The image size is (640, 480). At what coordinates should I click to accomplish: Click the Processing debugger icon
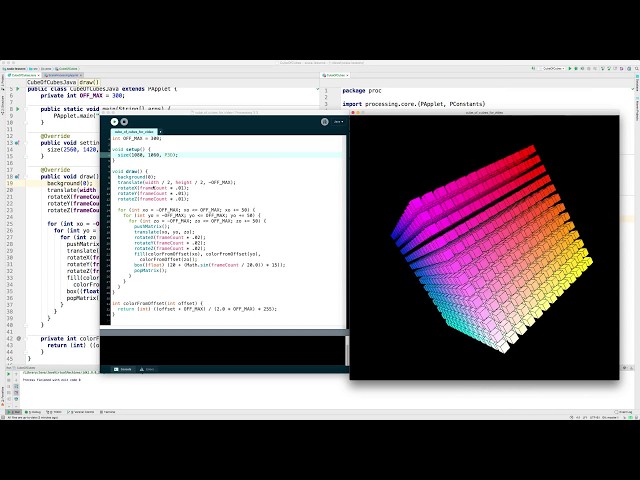pos(324,122)
